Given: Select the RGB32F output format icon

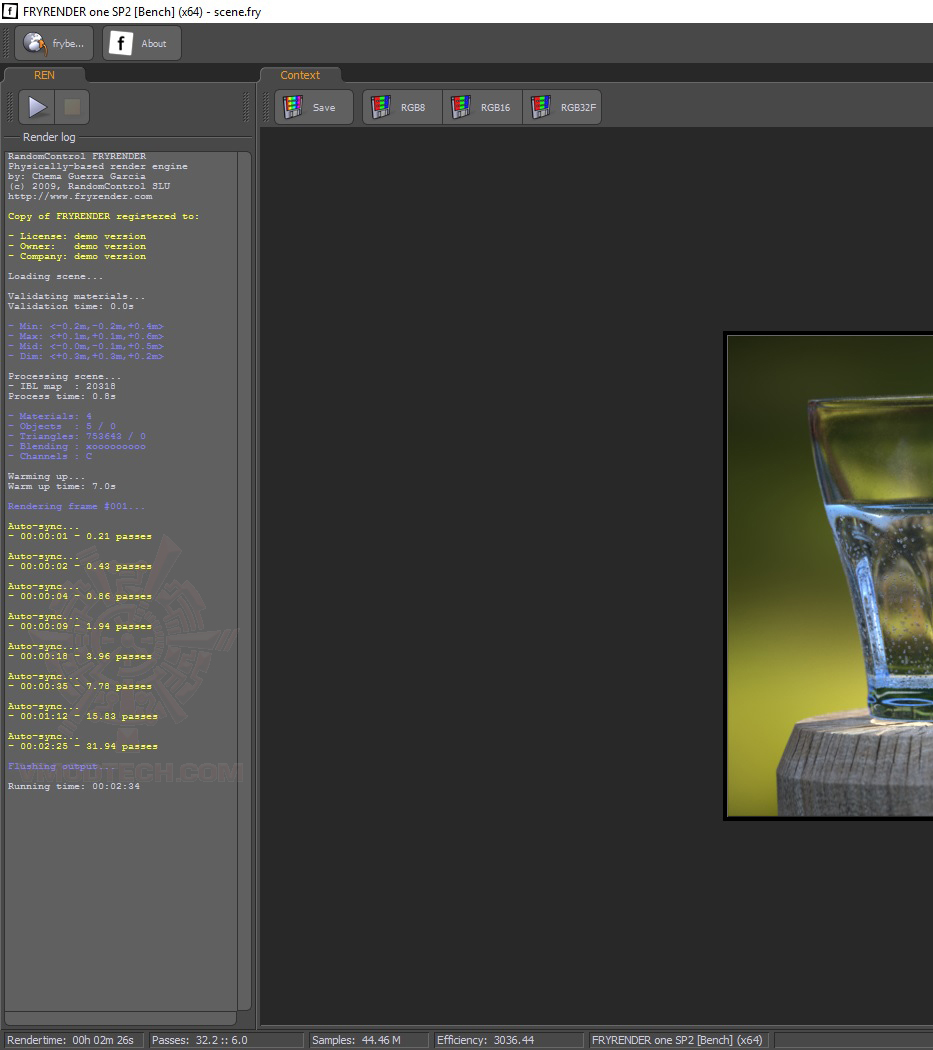Looking at the screenshot, I should click(541, 107).
